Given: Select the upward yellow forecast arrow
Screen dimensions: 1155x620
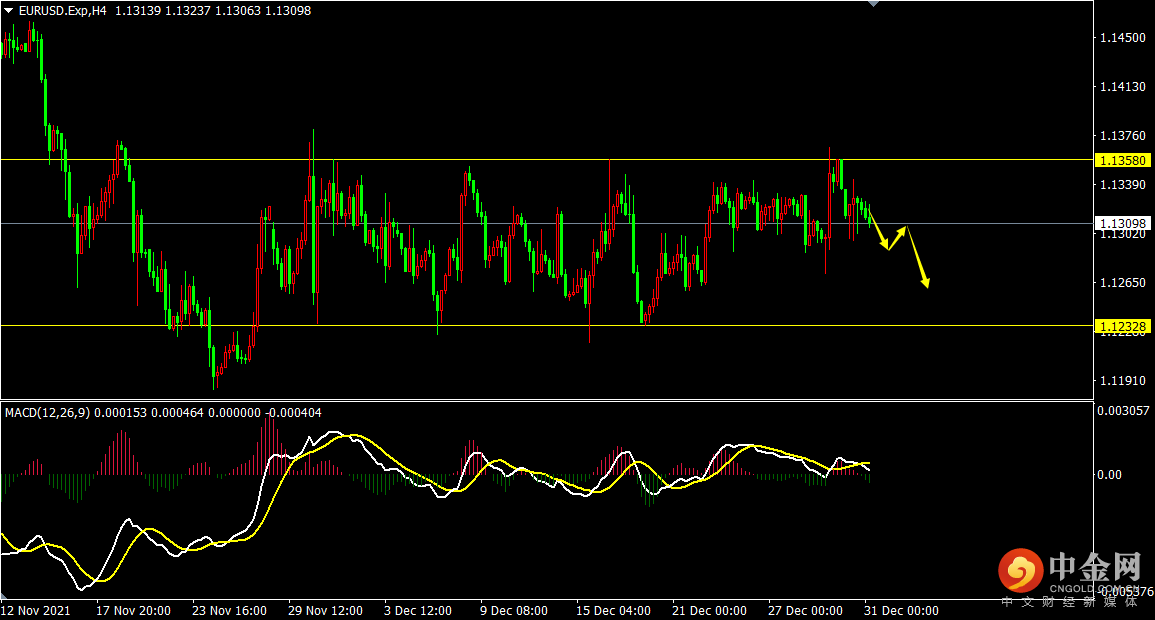Looking at the screenshot, I should 897,238.
